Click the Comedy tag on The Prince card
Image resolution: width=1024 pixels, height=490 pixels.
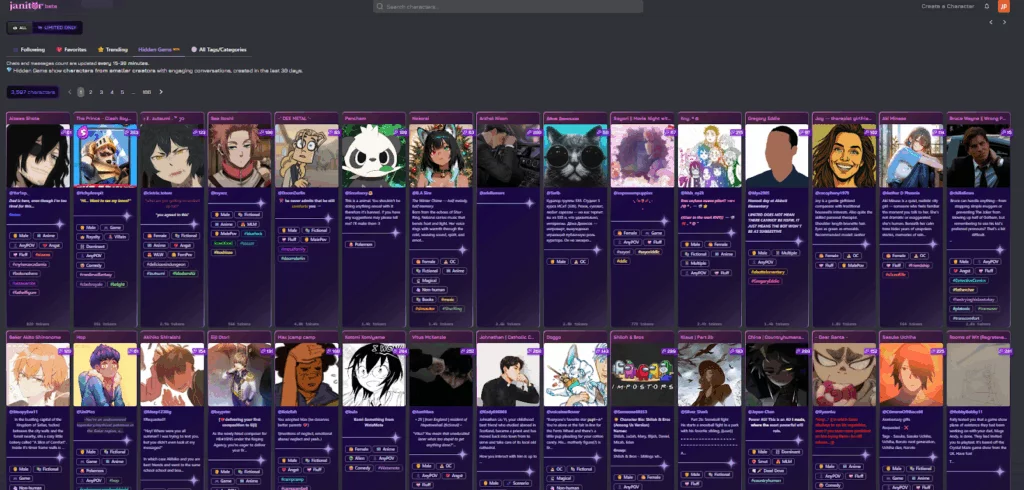[89, 265]
